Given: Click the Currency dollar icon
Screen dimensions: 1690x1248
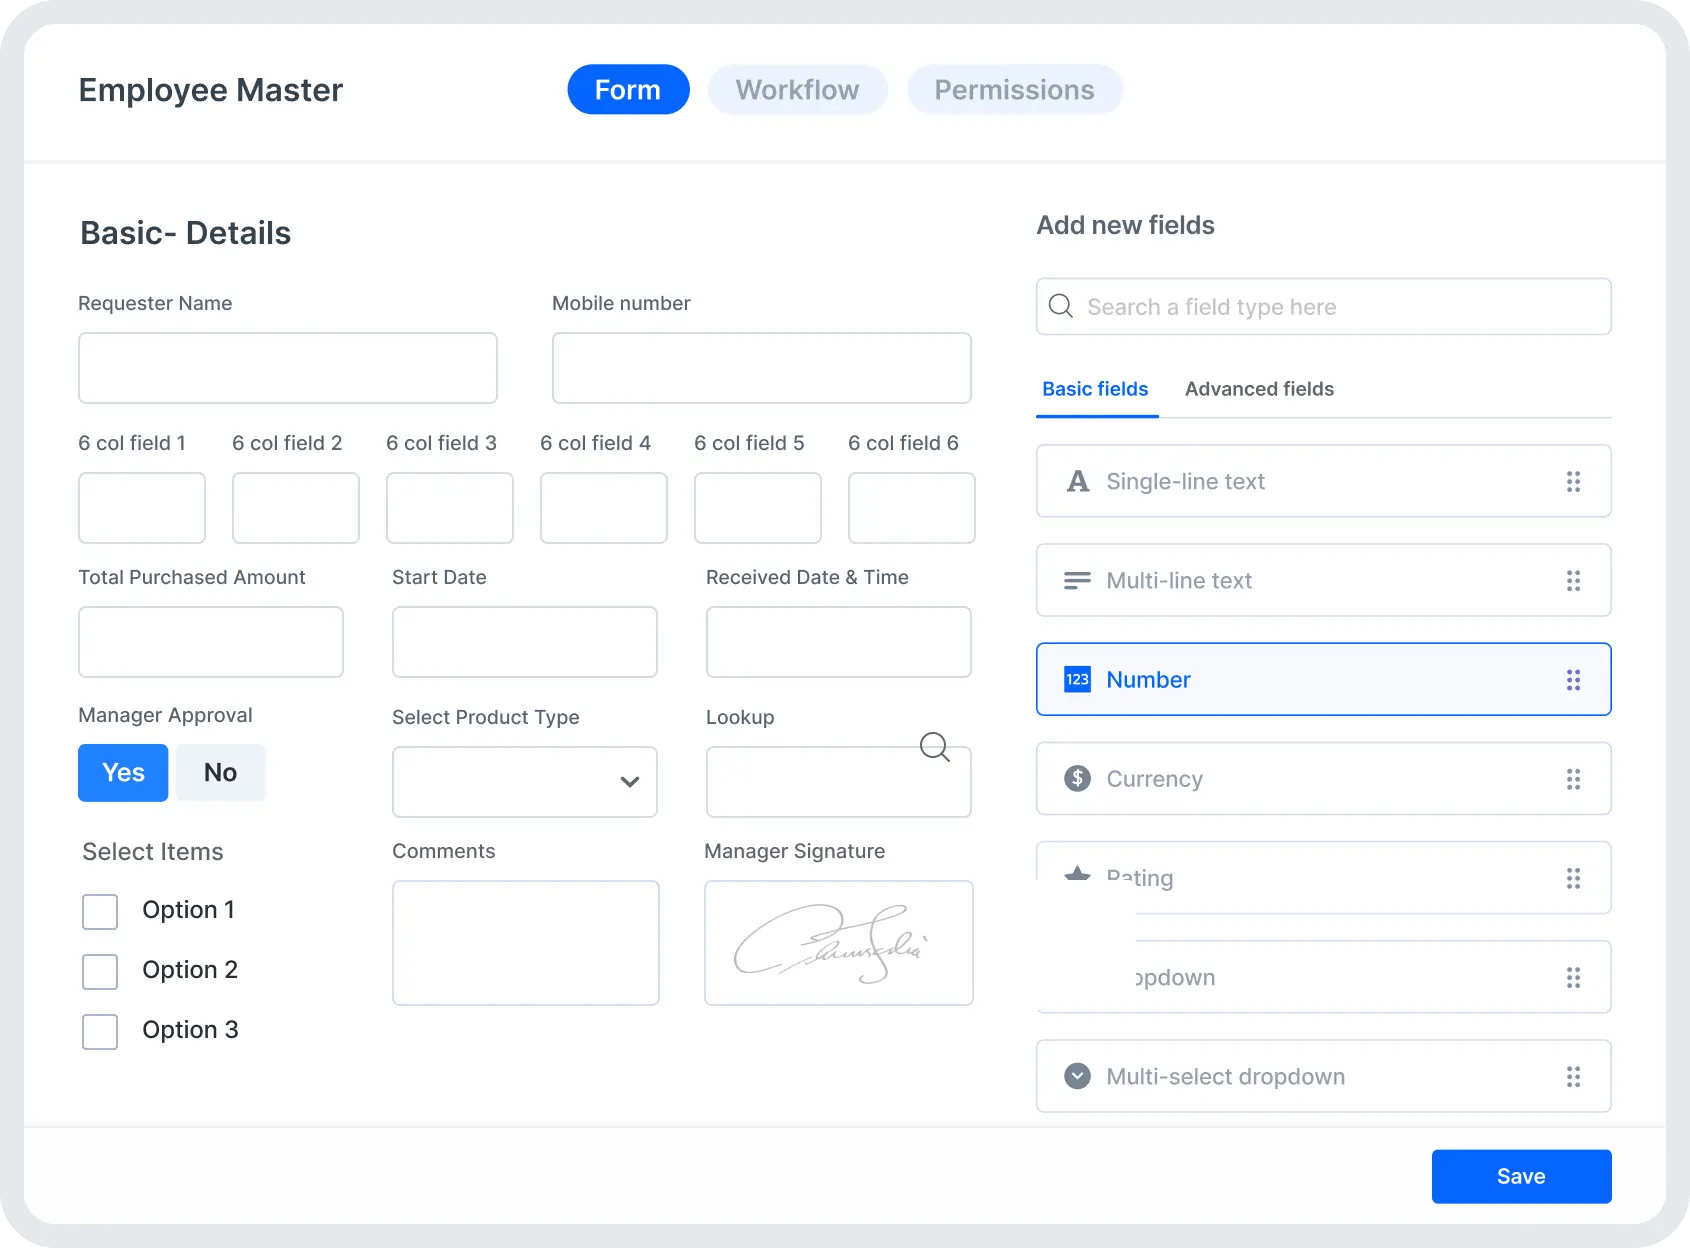Looking at the screenshot, I should point(1077,779).
